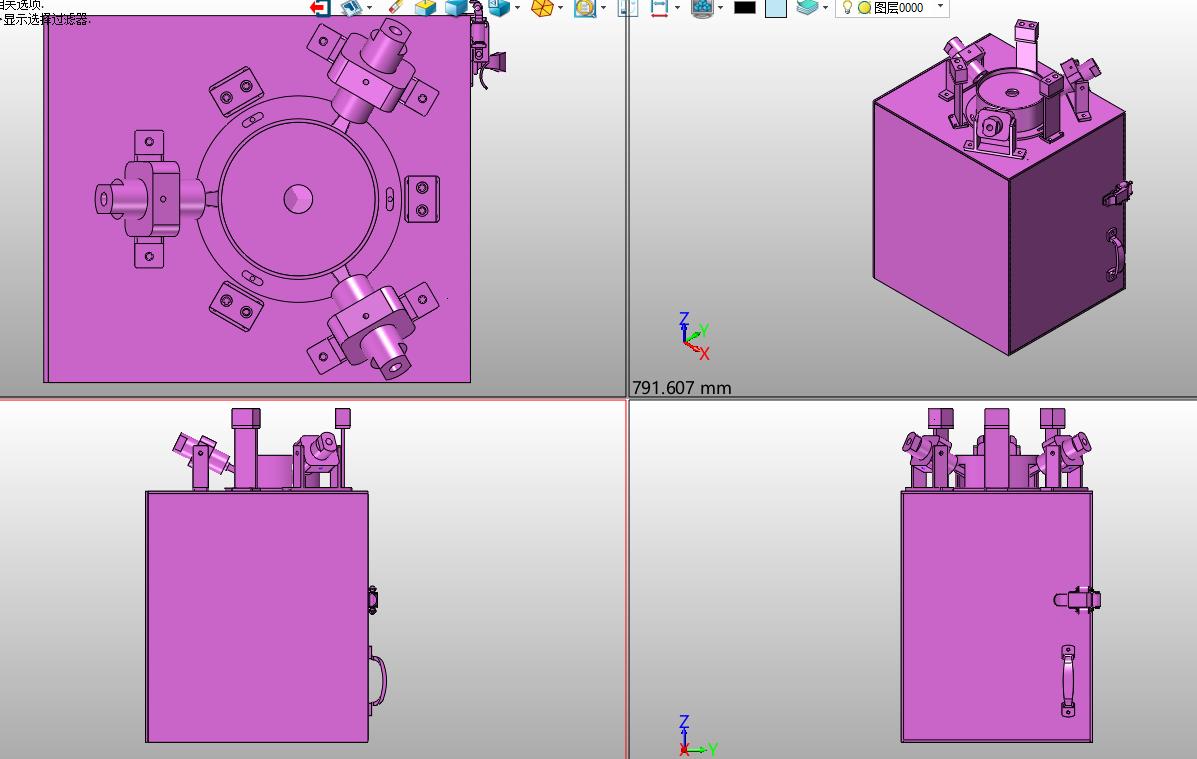Click the blue cube with overlay icon
This screenshot has width=1197, height=759.
coord(498,8)
